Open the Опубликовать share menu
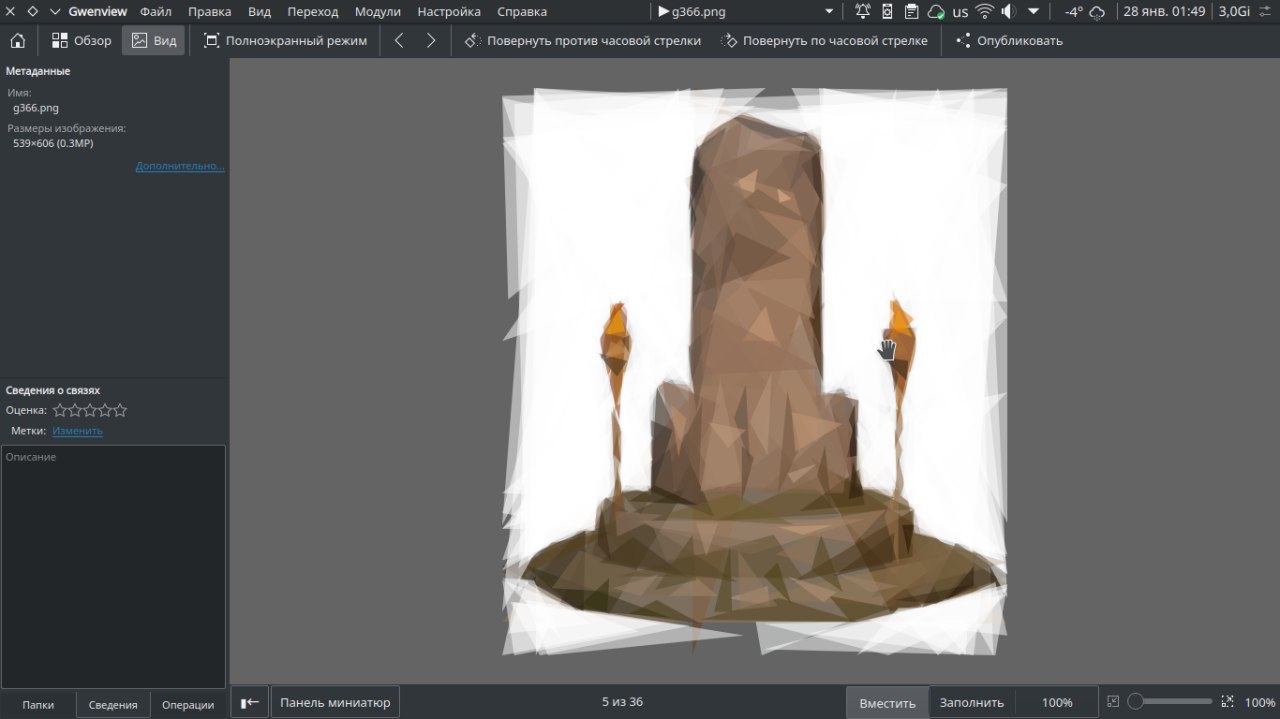 click(1009, 41)
